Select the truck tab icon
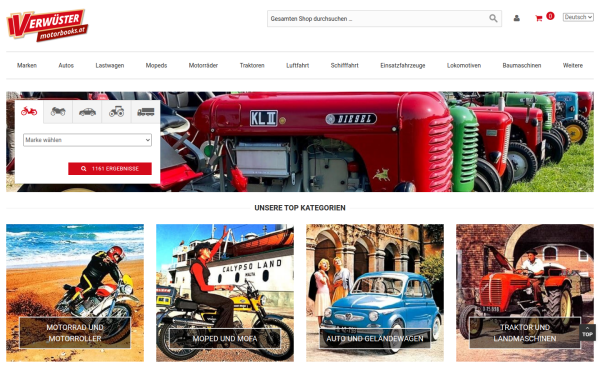This screenshot has height=375, width=600. [x=145, y=112]
